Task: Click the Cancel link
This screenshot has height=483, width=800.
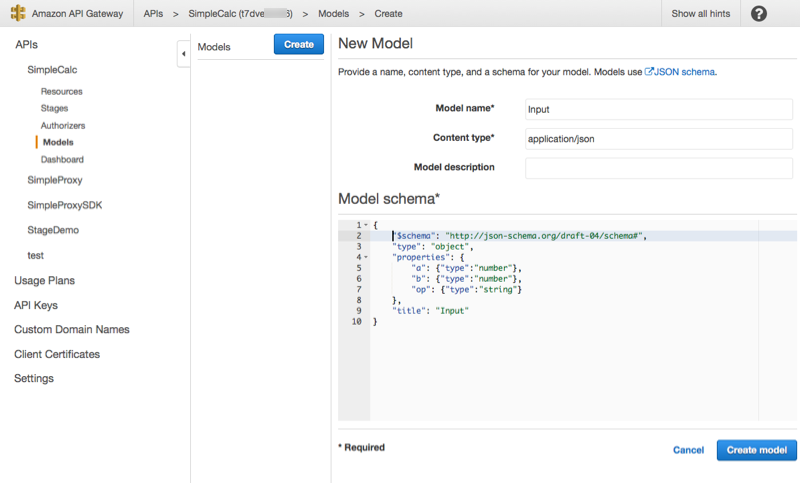Action: [688, 450]
